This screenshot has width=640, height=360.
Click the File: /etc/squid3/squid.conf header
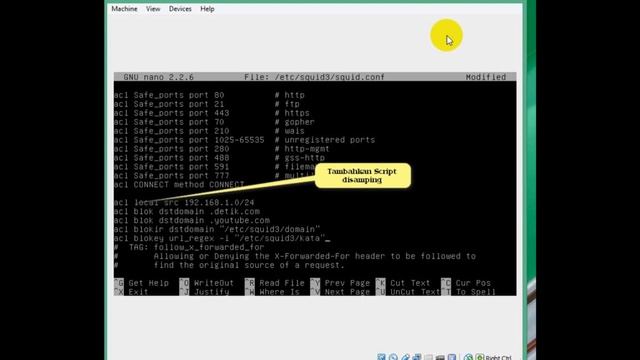pos(314,77)
